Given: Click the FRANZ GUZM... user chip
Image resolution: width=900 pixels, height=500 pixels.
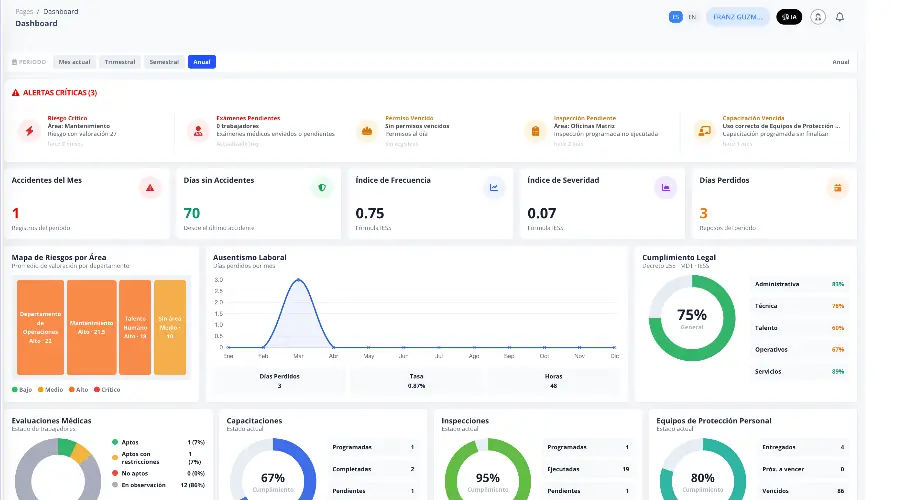Looking at the screenshot, I should coord(738,17).
